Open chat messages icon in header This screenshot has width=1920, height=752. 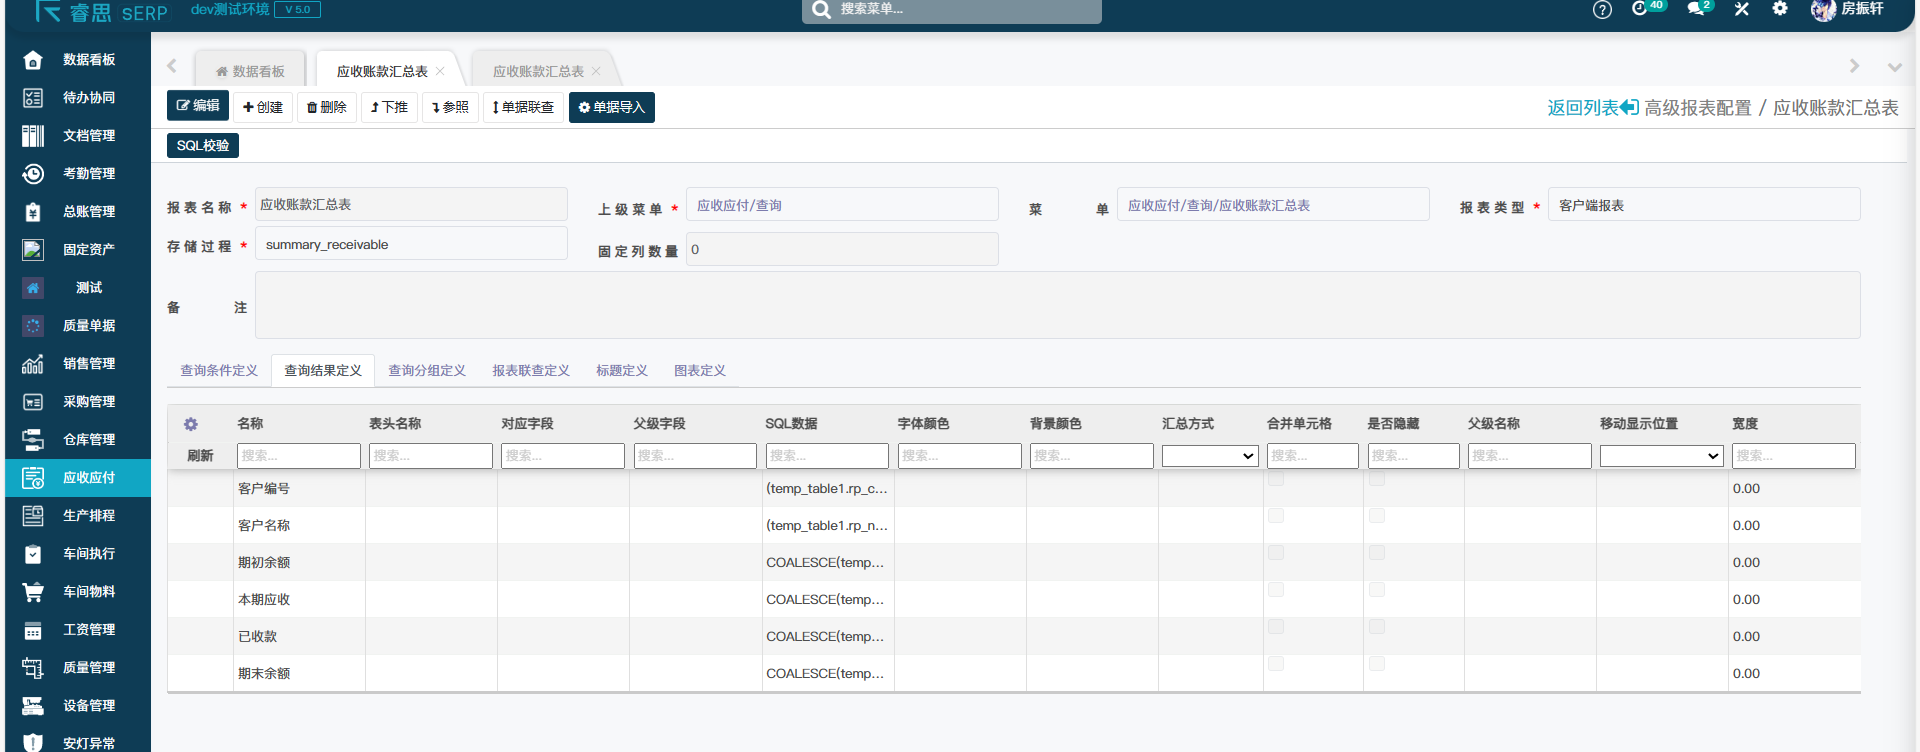point(1697,9)
